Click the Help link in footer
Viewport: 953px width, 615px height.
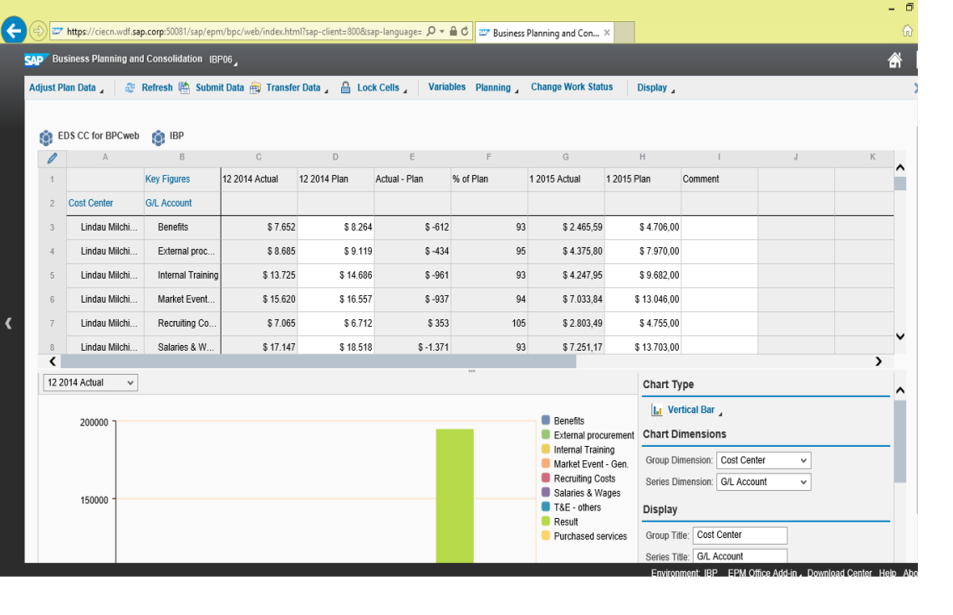[x=887, y=572]
